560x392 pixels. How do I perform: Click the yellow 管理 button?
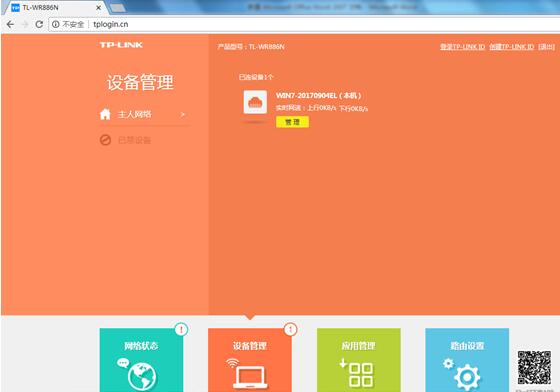(292, 122)
